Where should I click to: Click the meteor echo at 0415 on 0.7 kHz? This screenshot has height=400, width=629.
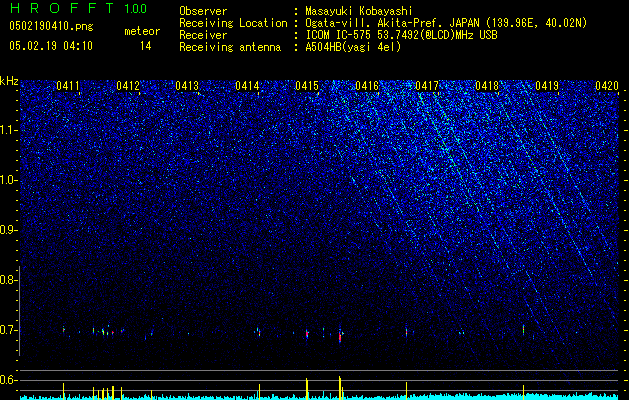[307, 333]
